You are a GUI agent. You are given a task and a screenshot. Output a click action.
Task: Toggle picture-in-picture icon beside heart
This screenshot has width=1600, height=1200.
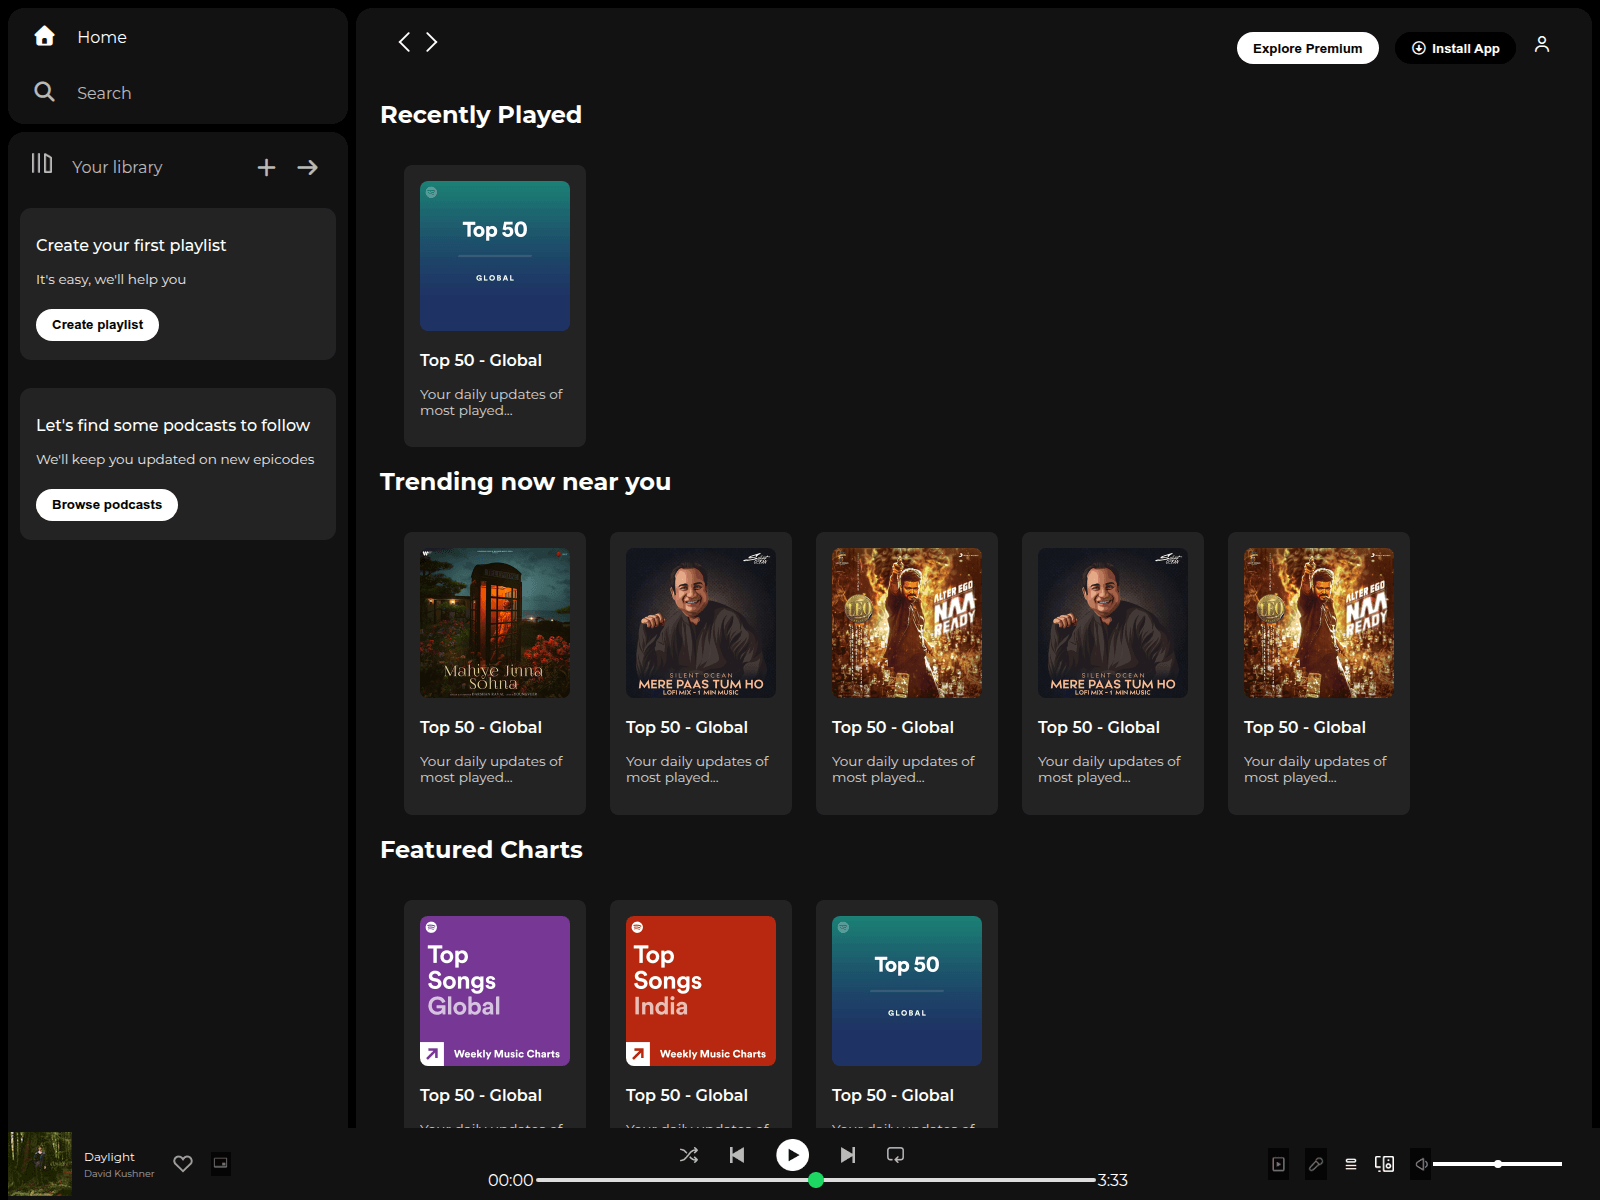[221, 1163]
